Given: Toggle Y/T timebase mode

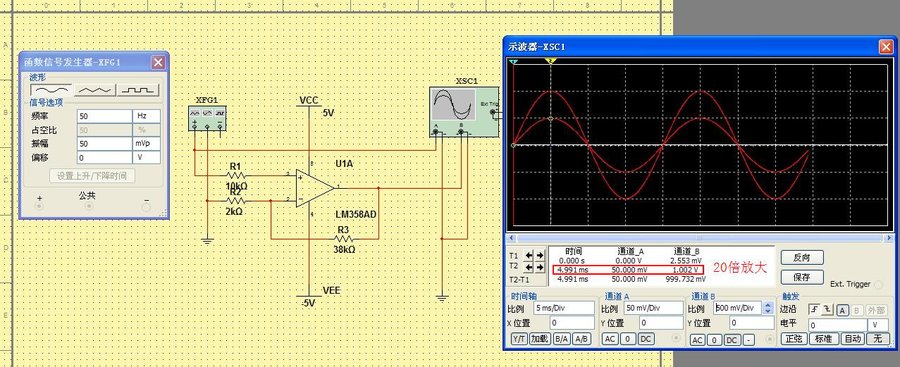Looking at the screenshot, I should pyautogui.click(x=519, y=339).
